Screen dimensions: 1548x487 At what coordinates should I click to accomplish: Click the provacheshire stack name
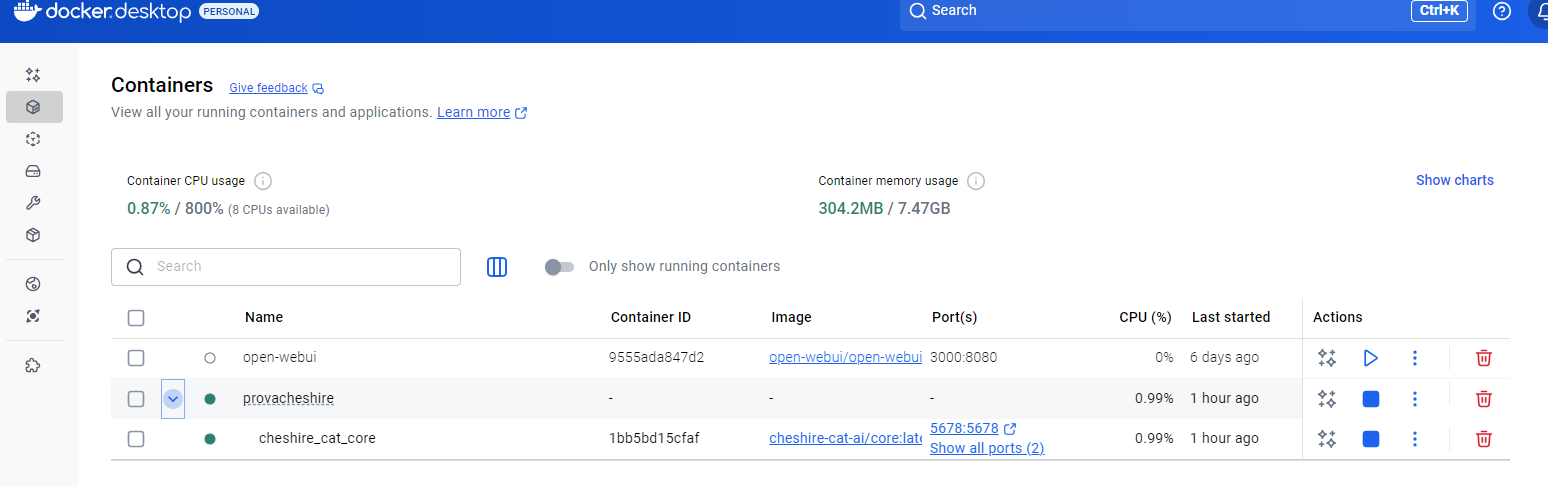click(288, 398)
